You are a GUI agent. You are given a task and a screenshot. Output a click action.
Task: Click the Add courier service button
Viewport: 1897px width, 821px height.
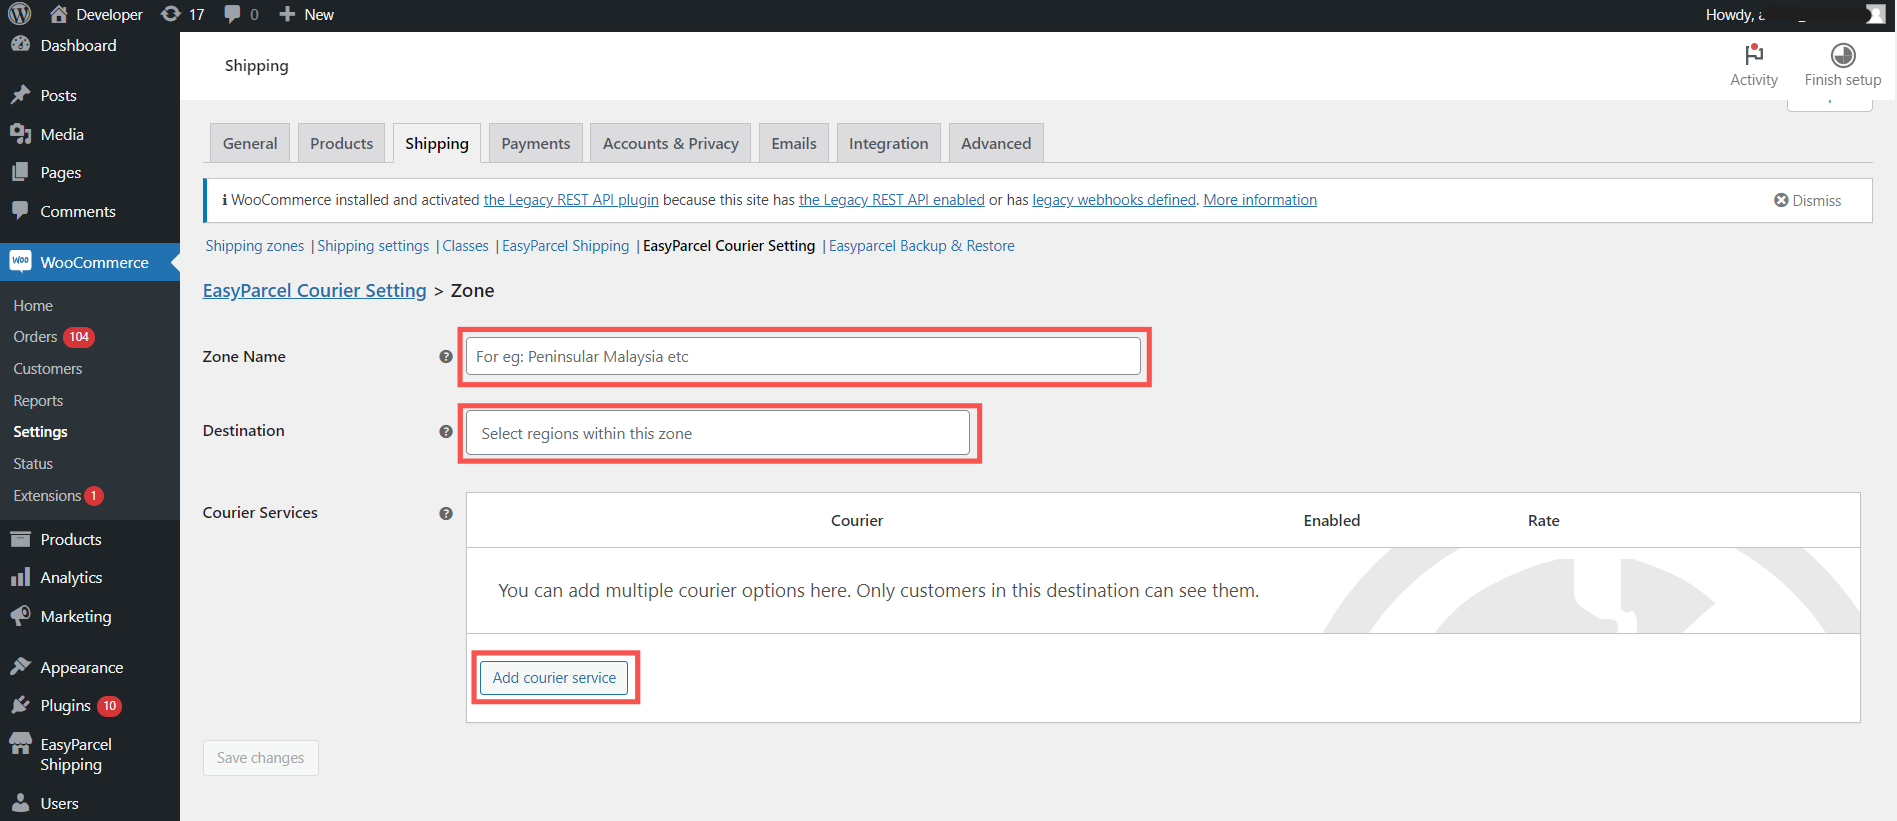click(554, 677)
